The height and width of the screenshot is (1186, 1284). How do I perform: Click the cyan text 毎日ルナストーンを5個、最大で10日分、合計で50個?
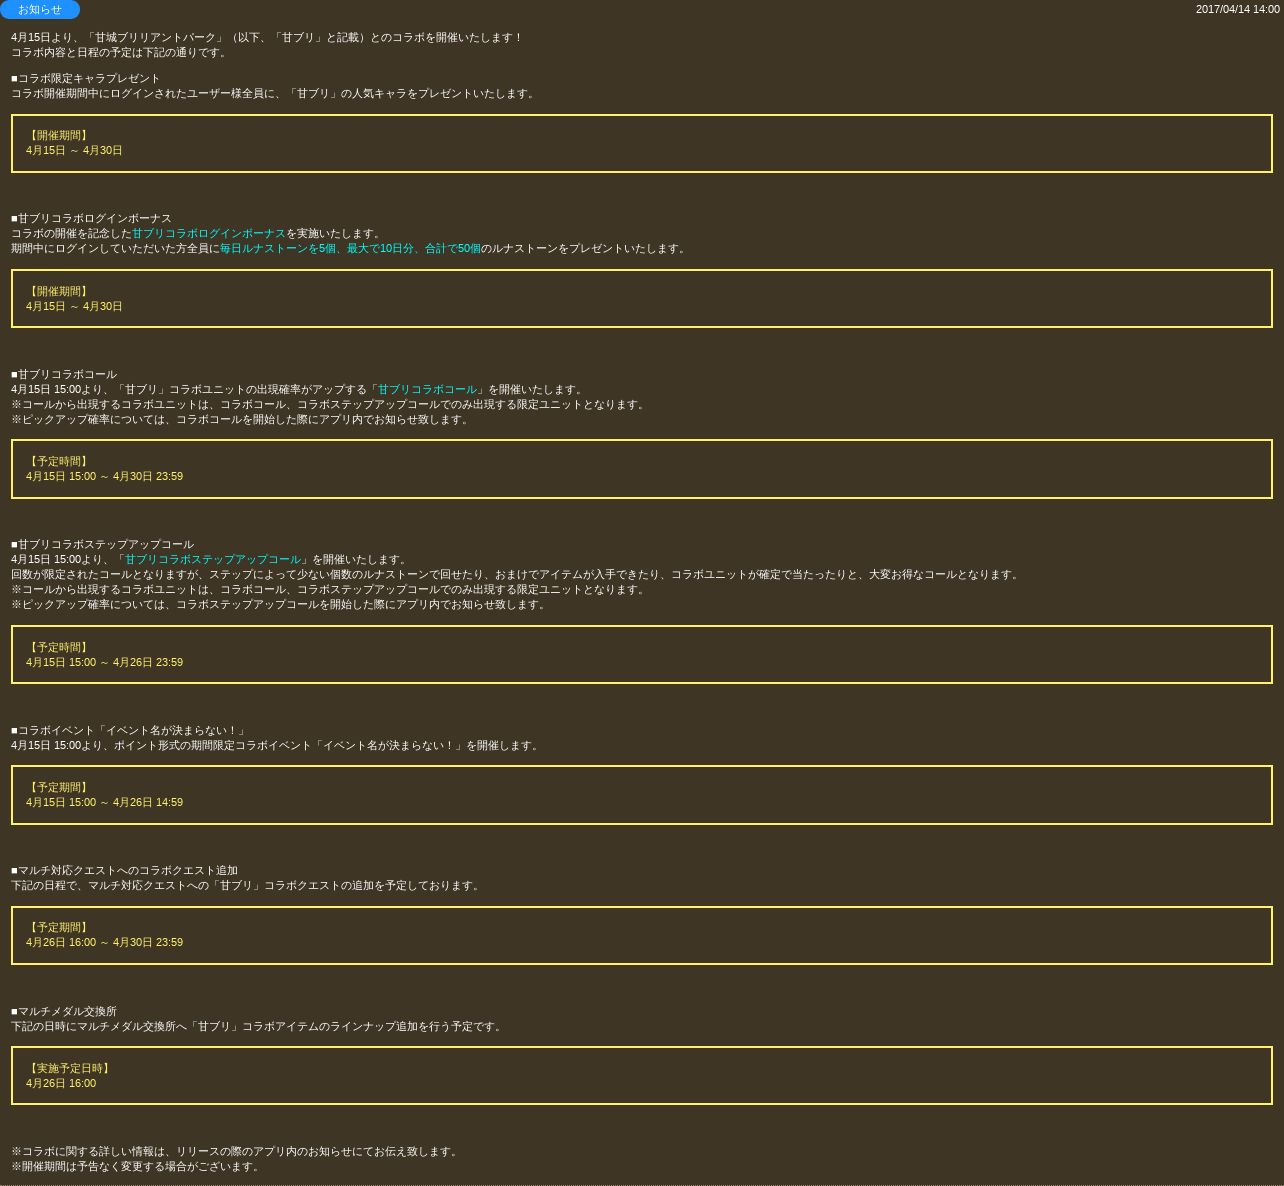[350, 248]
